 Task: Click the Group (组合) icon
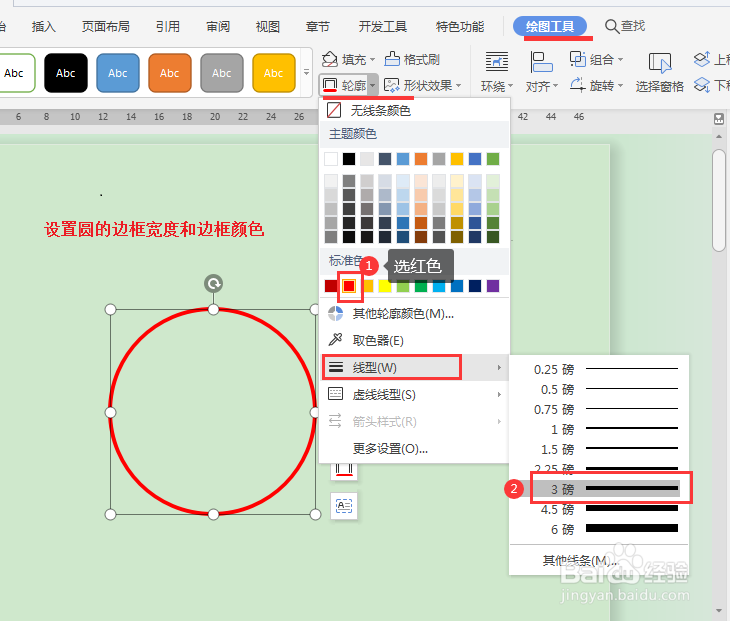pos(578,59)
